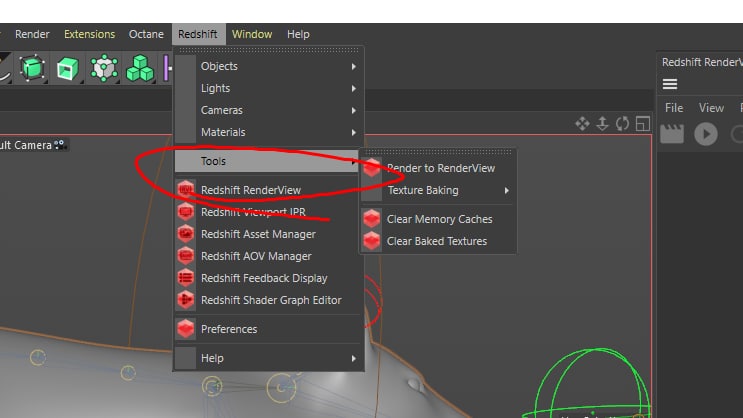Image resolution: width=743 pixels, height=418 pixels.
Task: Open the Window menu
Action: click(x=252, y=34)
